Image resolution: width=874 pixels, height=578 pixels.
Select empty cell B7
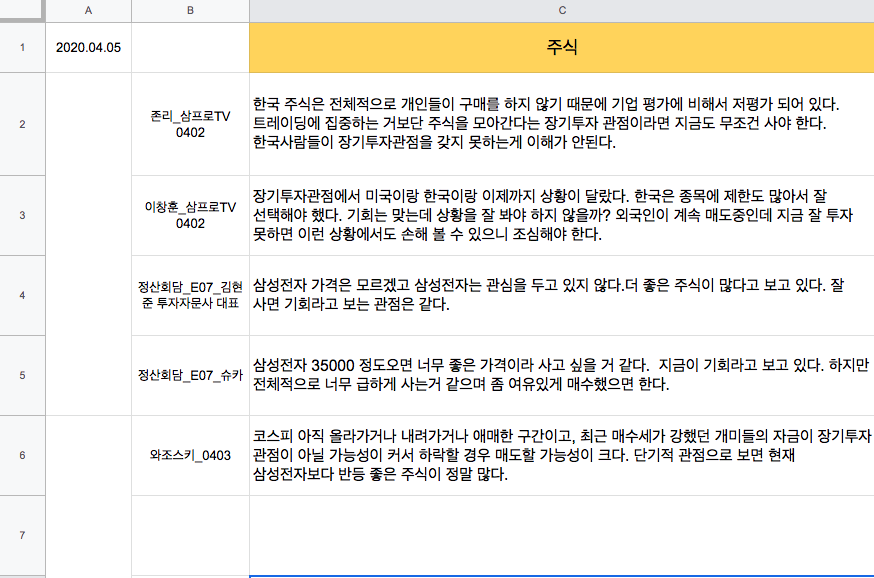click(x=190, y=535)
